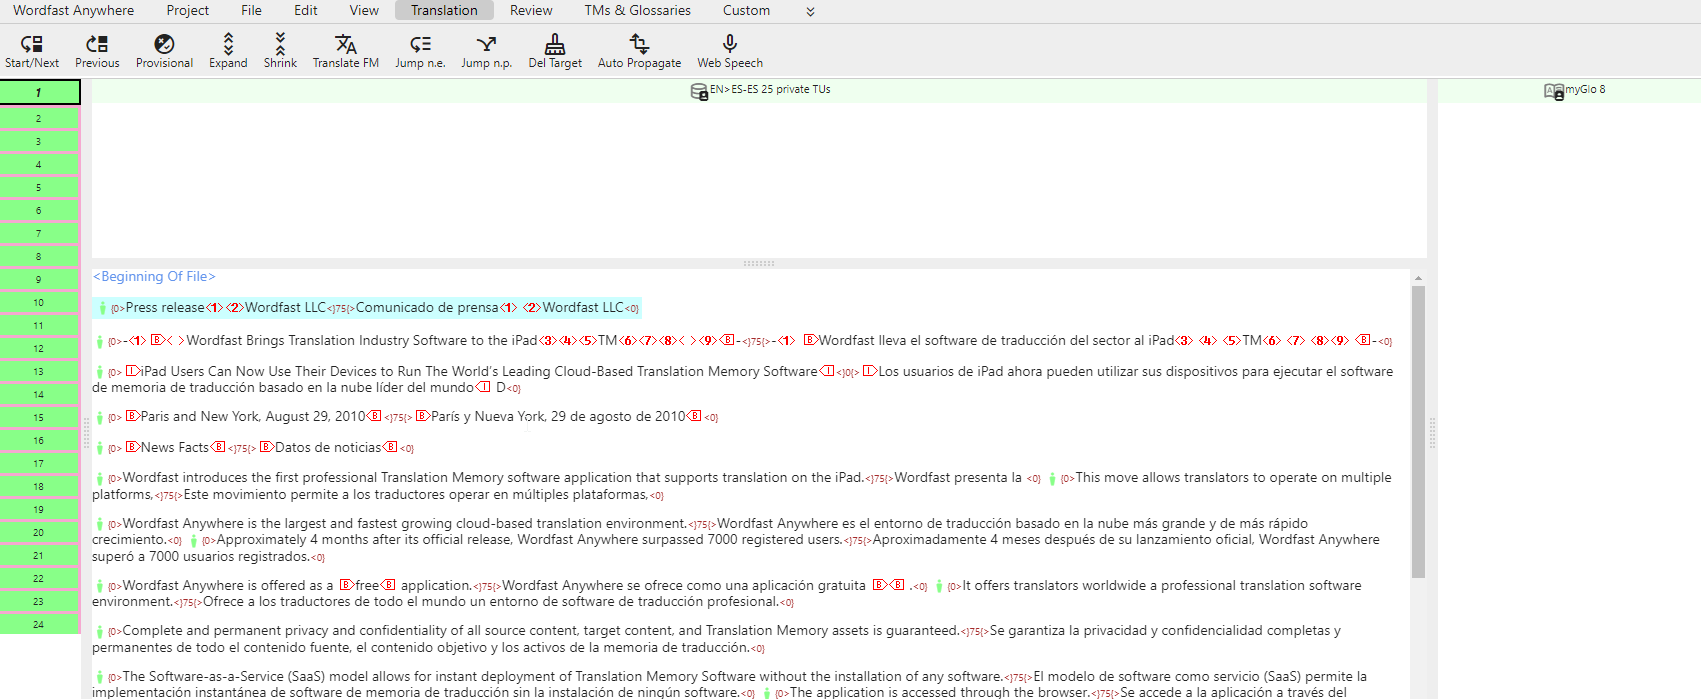Select segment number 2 in the list
The height and width of the screenshot is (699, 1701).
(x=39, y=118)
